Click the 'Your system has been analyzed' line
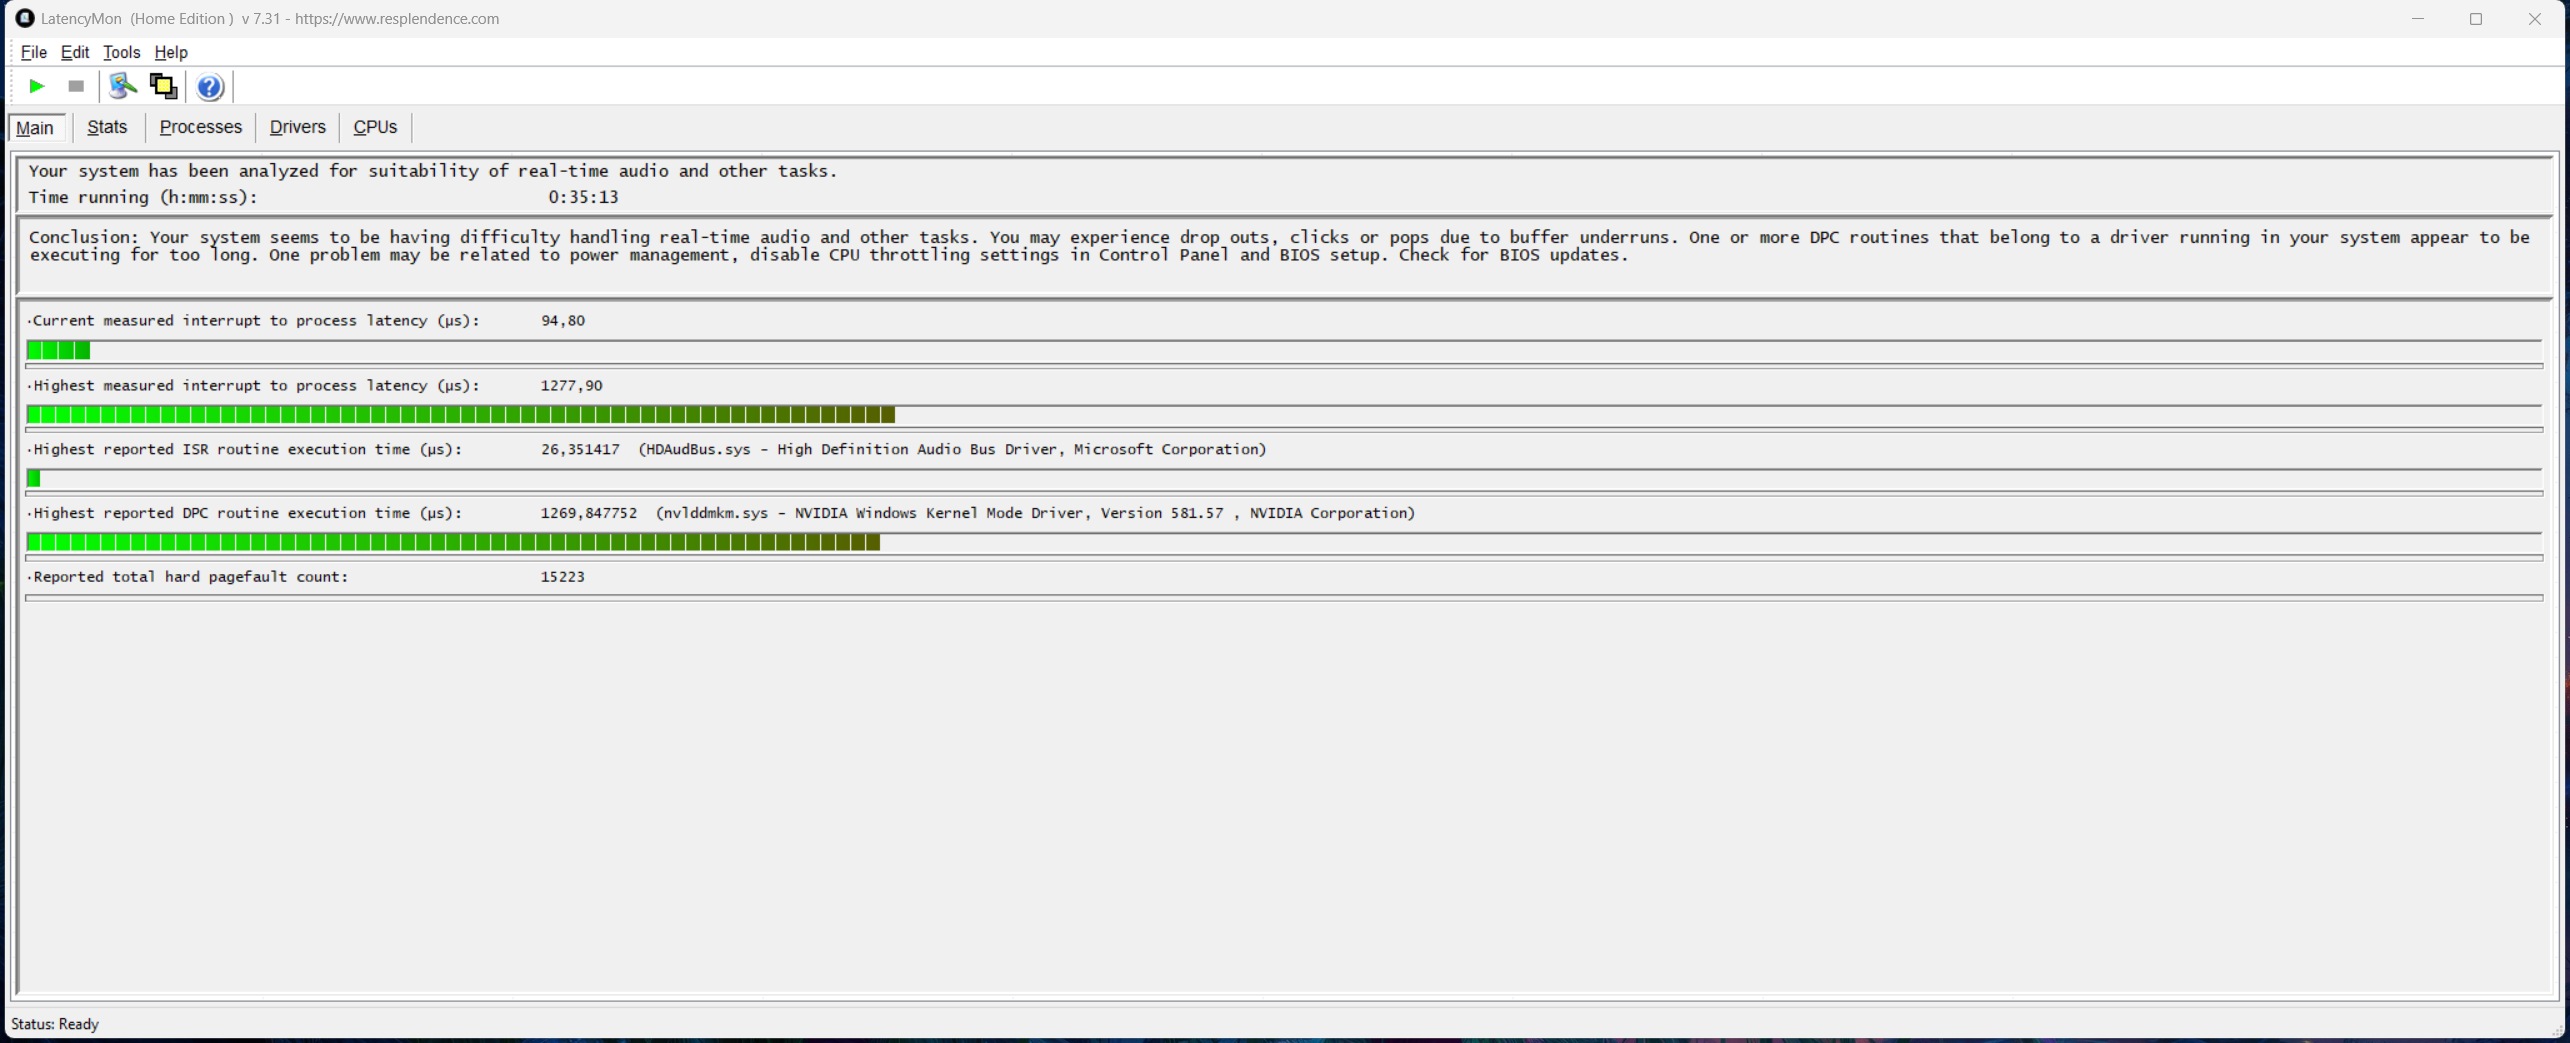The height and width of the screenshot is (1043, 2570). click(x=433, y=171)
